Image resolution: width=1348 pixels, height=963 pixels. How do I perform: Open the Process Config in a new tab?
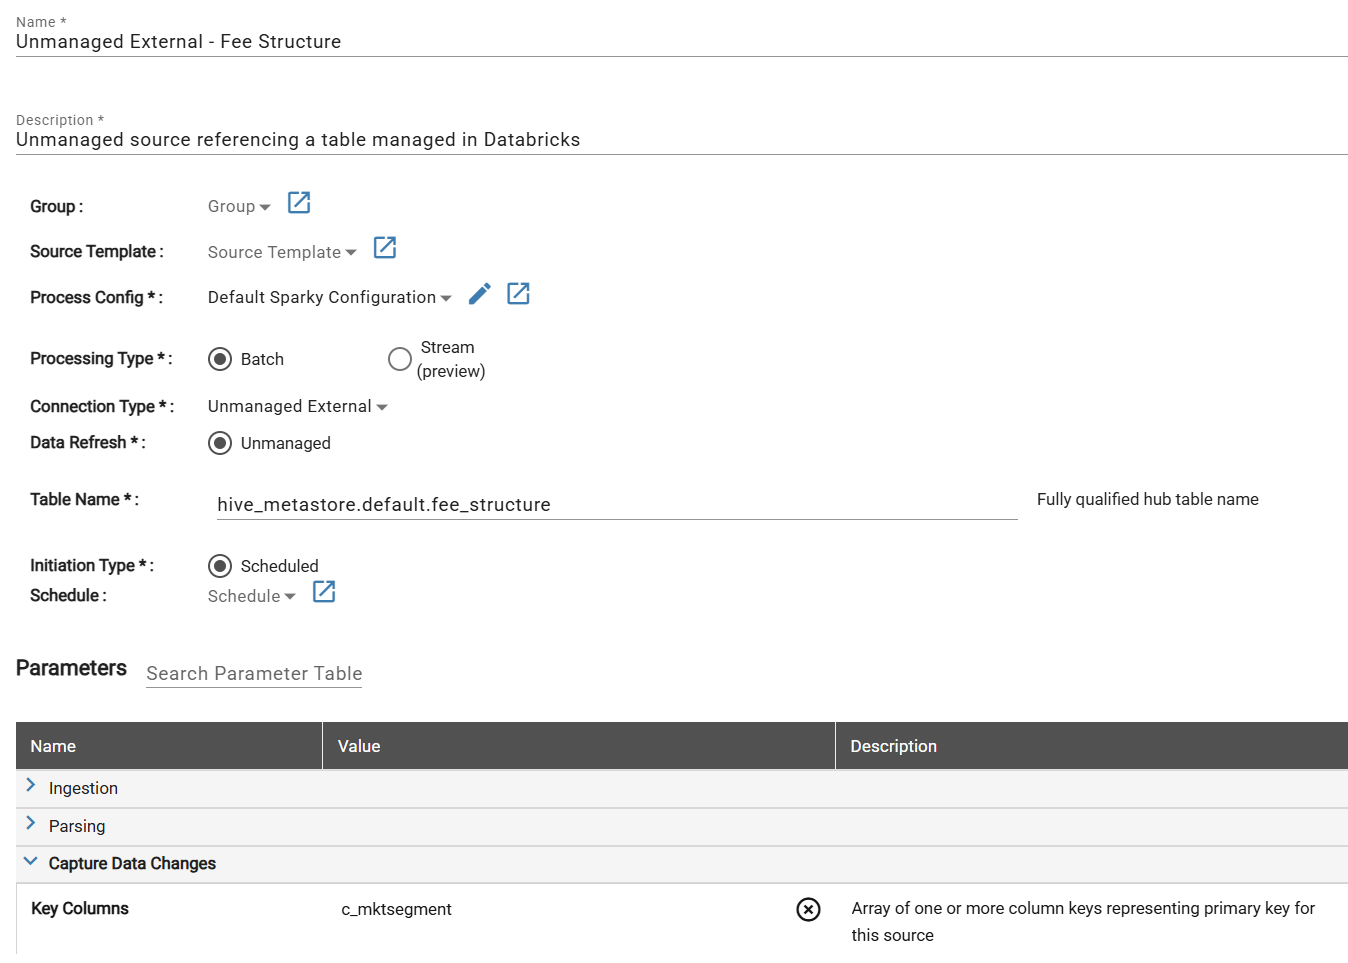click(518, 293)
